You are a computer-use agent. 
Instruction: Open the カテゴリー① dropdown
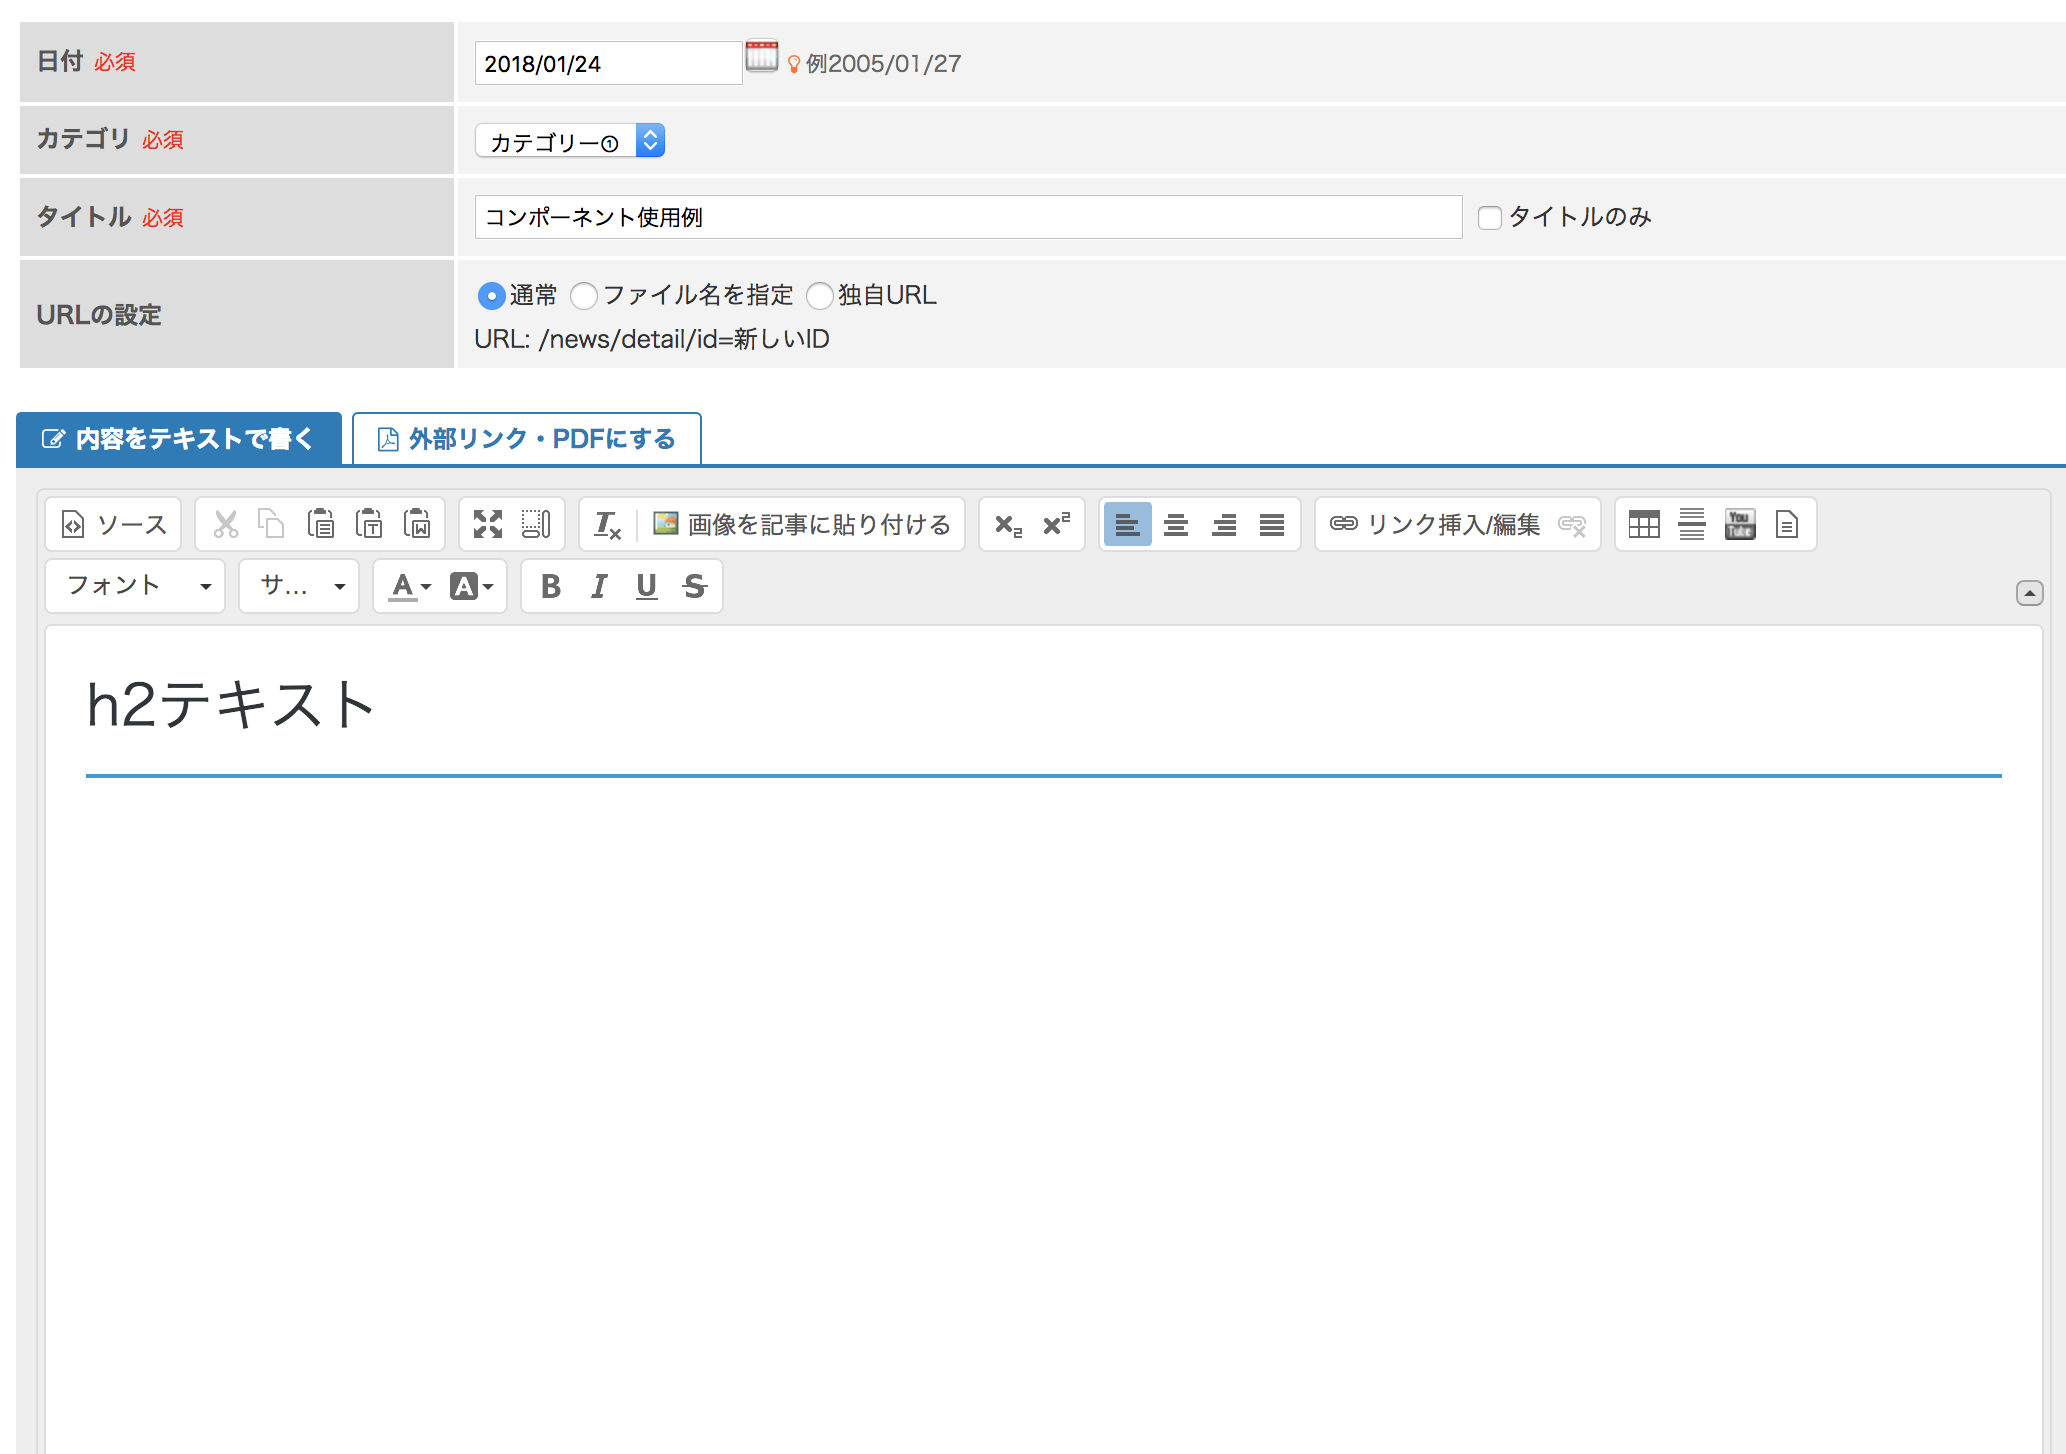click(569, 141)
